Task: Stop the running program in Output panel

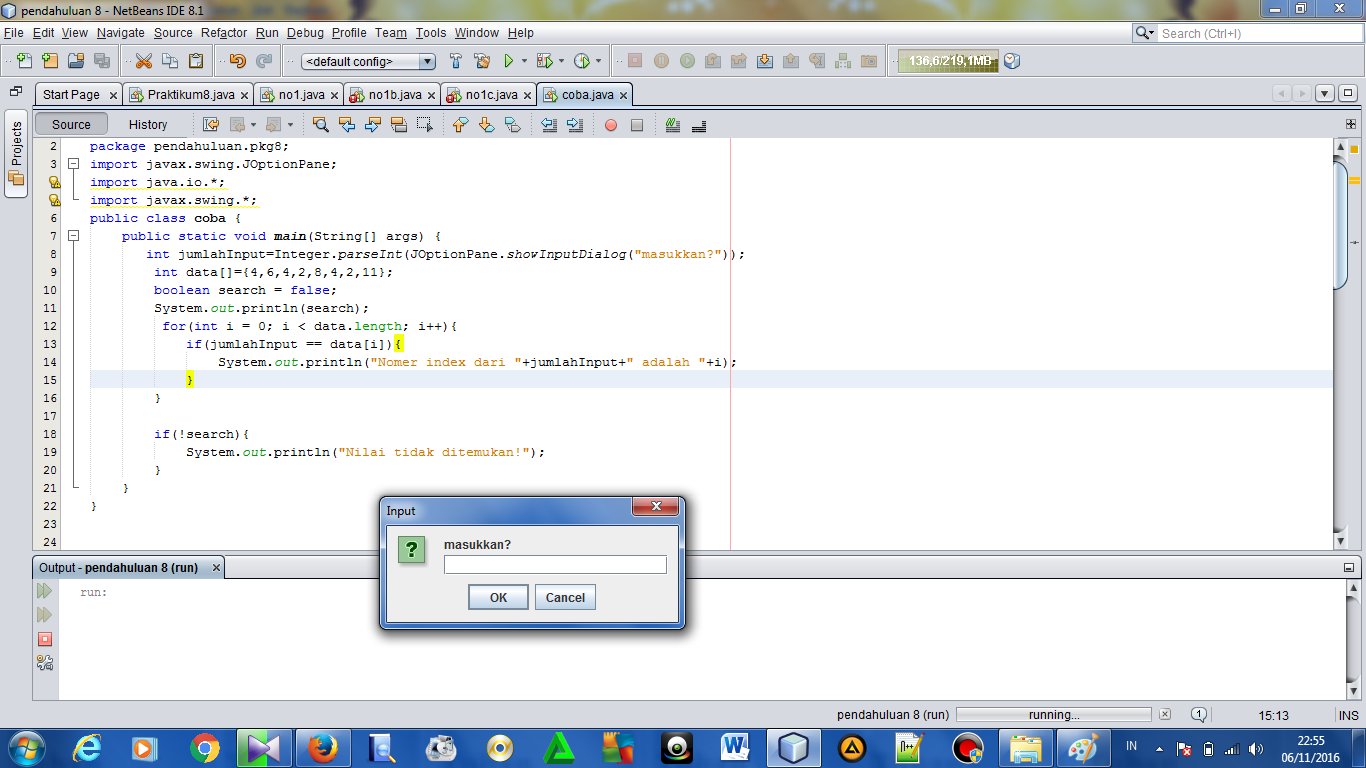Action: (x=45, y=639)
